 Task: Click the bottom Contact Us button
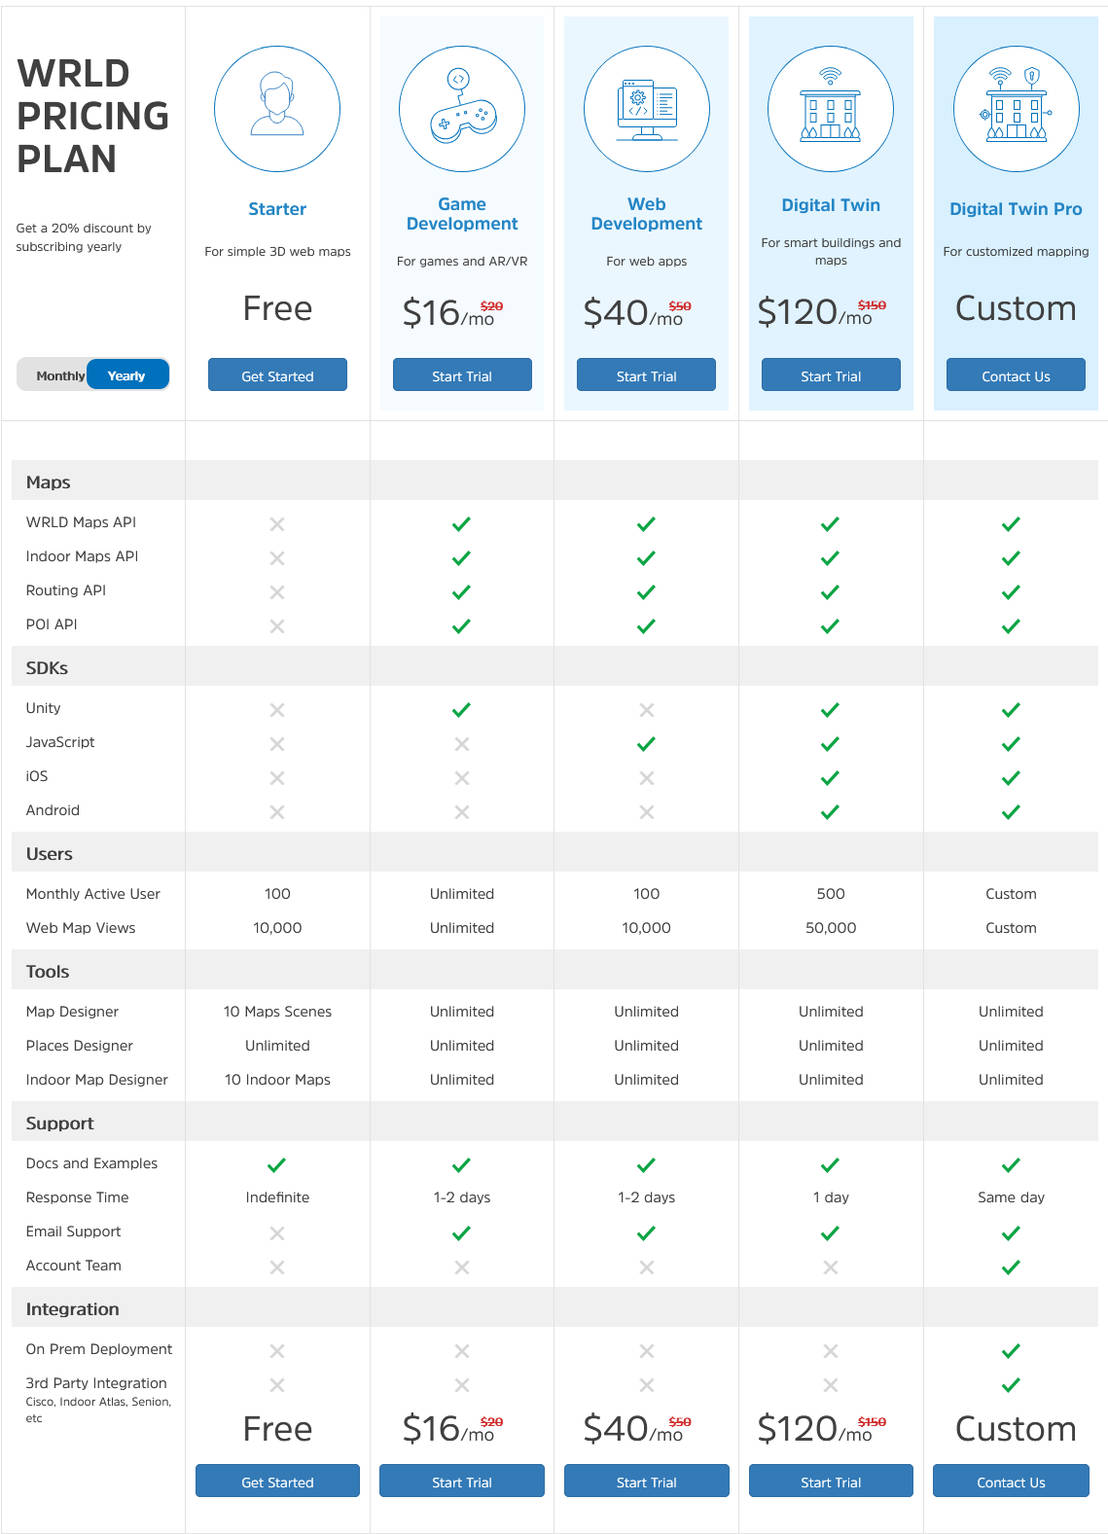tap(1011, 1482)
